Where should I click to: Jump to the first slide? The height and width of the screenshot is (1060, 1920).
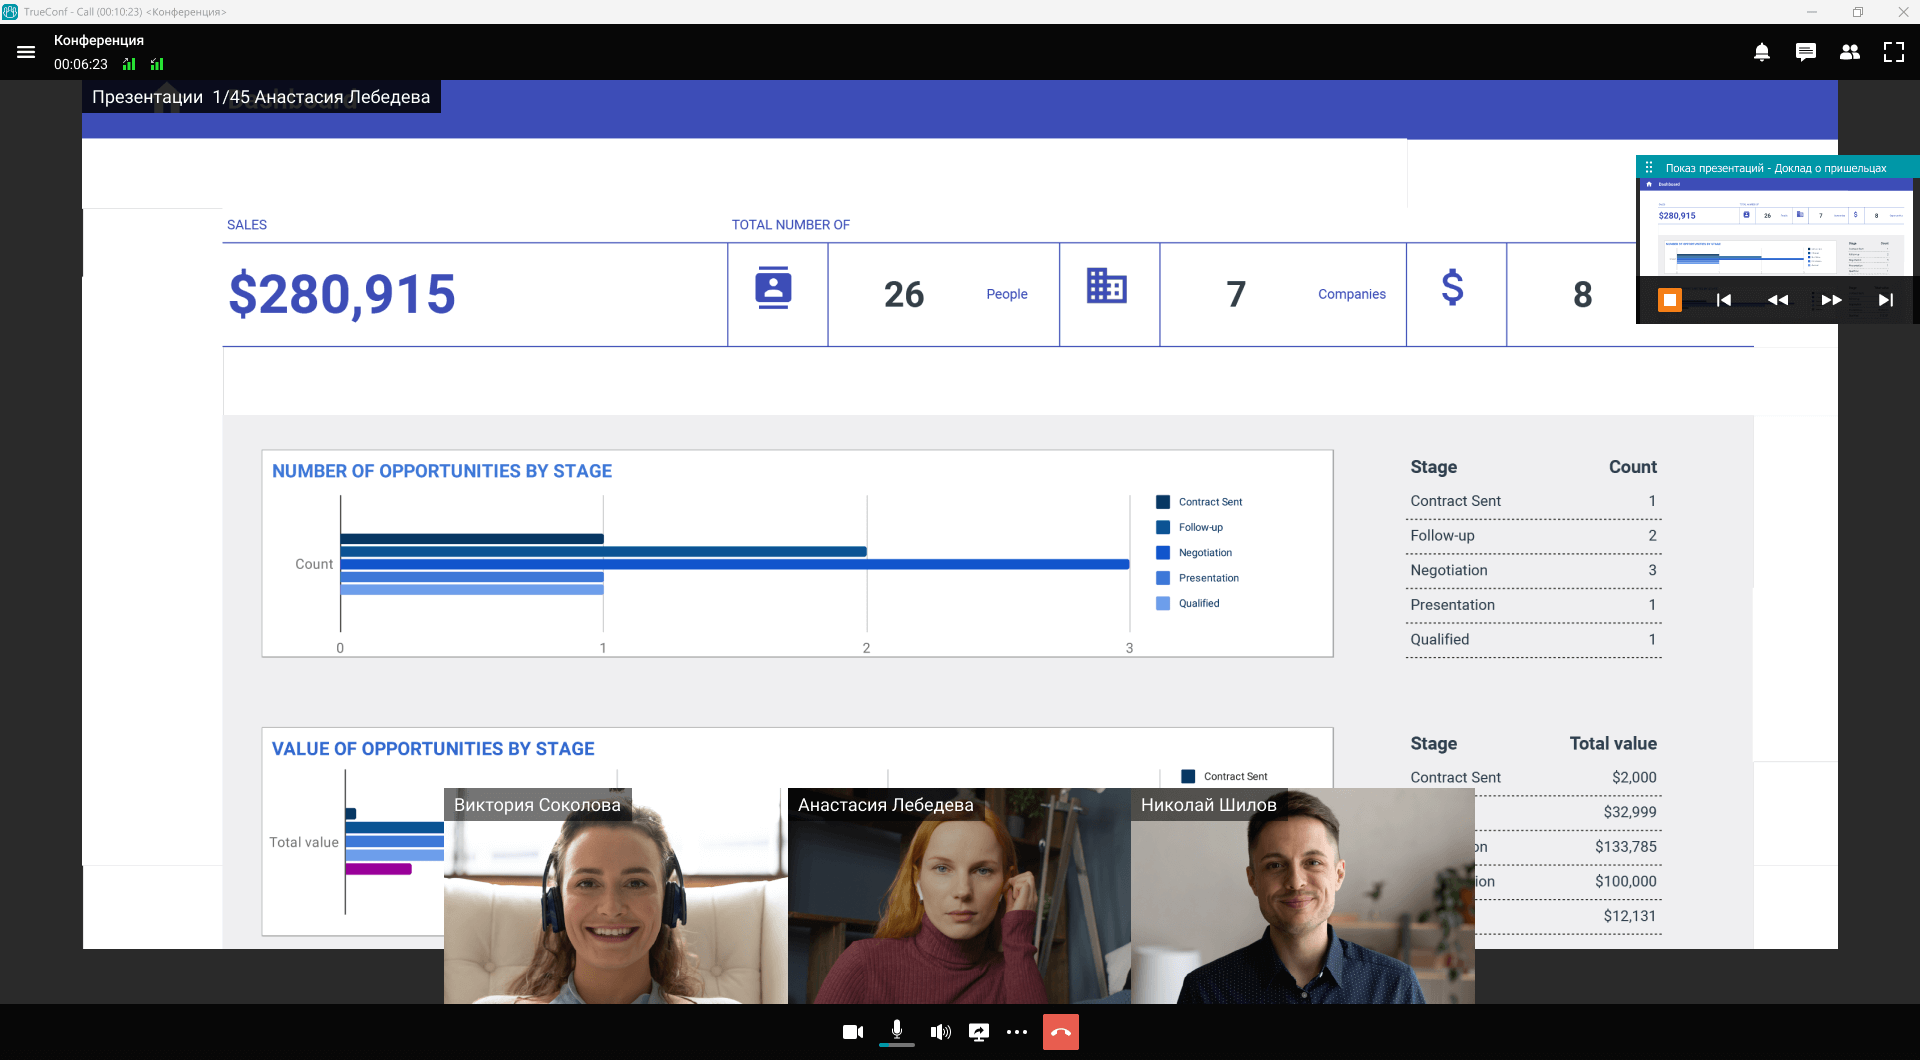click(x=1724, y=300)
